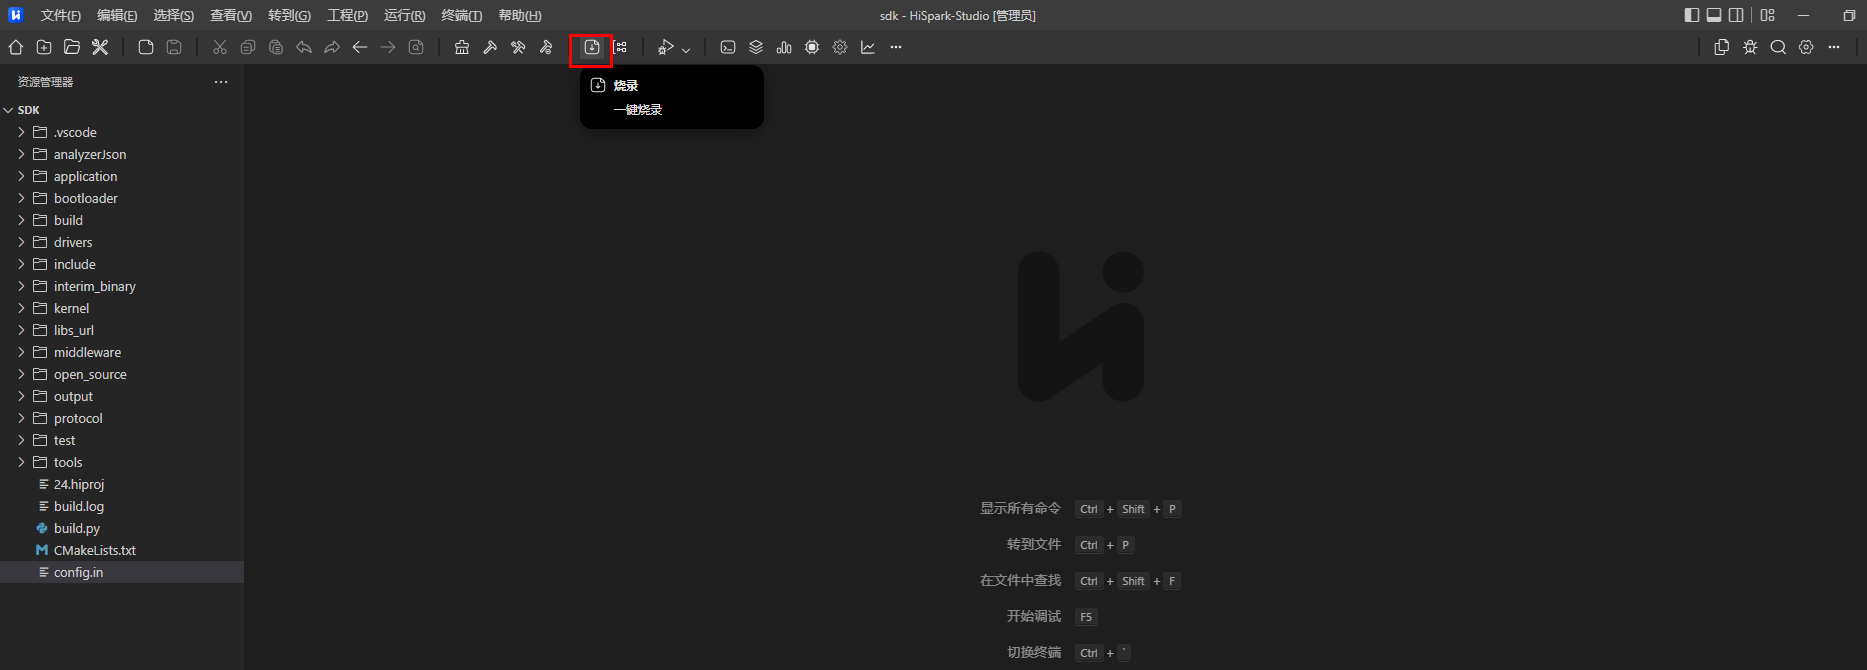Open the home icon in toolbar

(16, 47)
